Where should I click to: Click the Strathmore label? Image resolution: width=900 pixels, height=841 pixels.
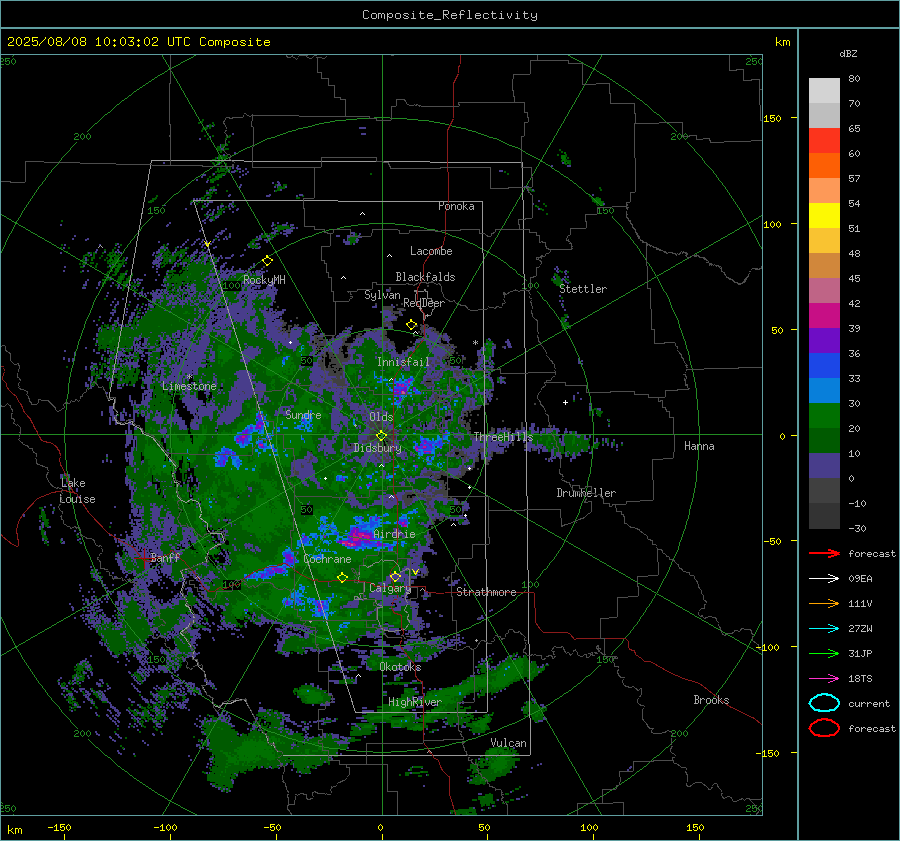[x=486, y=592]
